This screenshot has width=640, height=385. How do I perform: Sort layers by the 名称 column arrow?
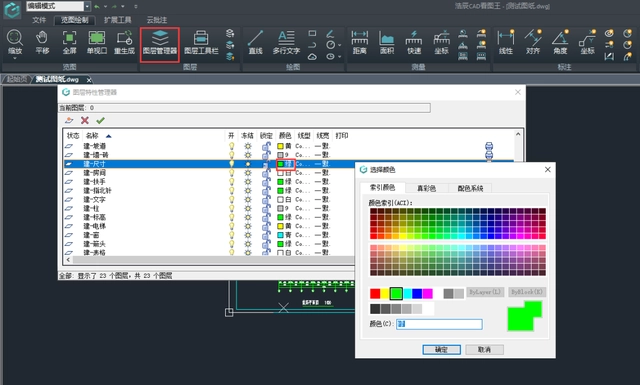pyautogui.click(x=108, y=136)
